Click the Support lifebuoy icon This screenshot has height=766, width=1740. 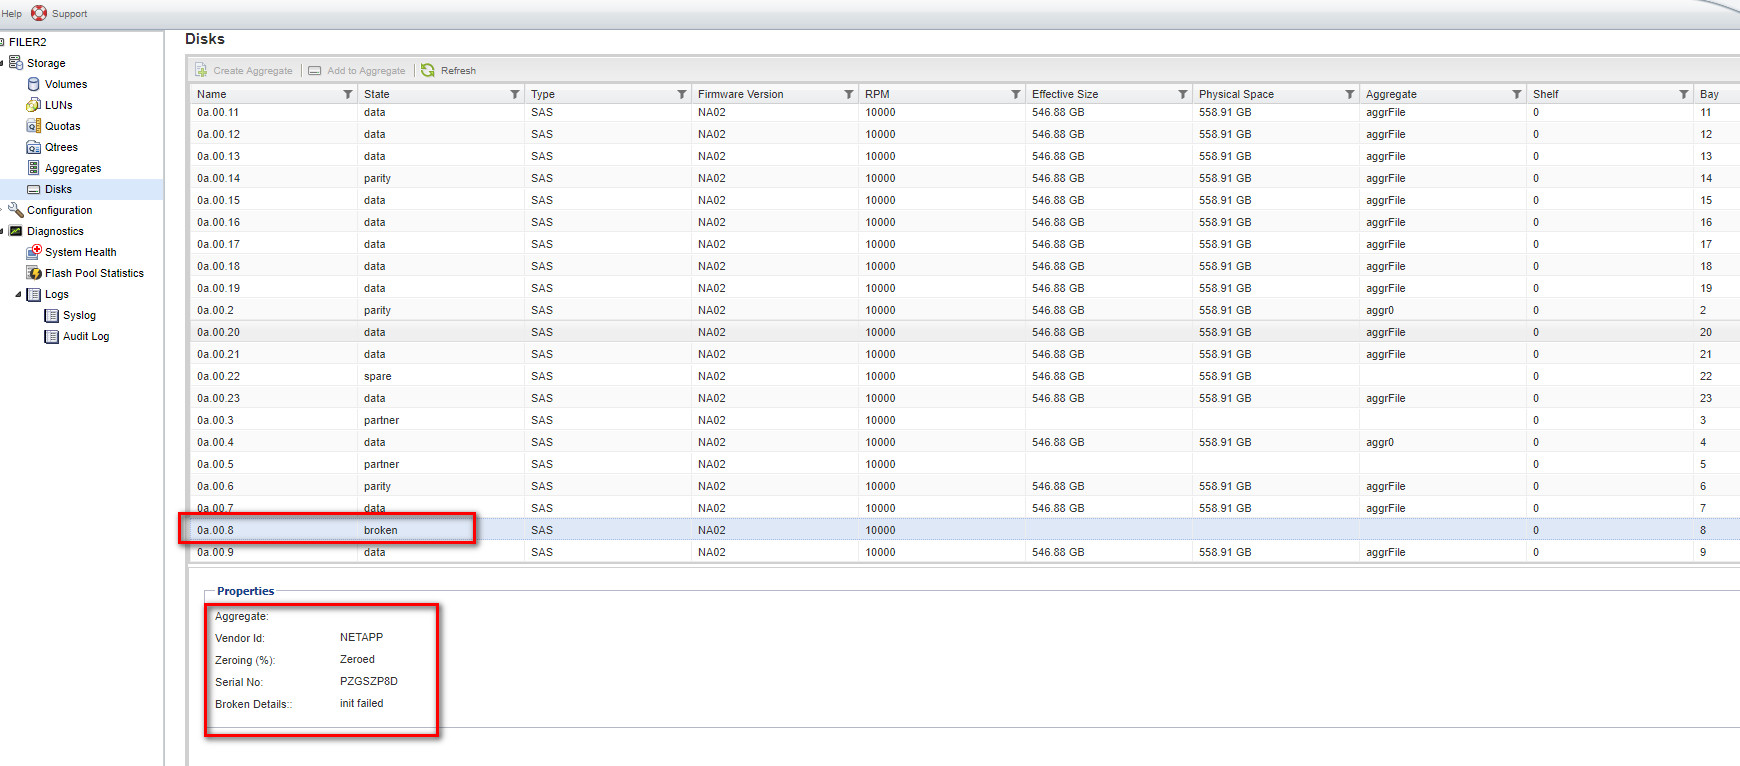(39, 13)
